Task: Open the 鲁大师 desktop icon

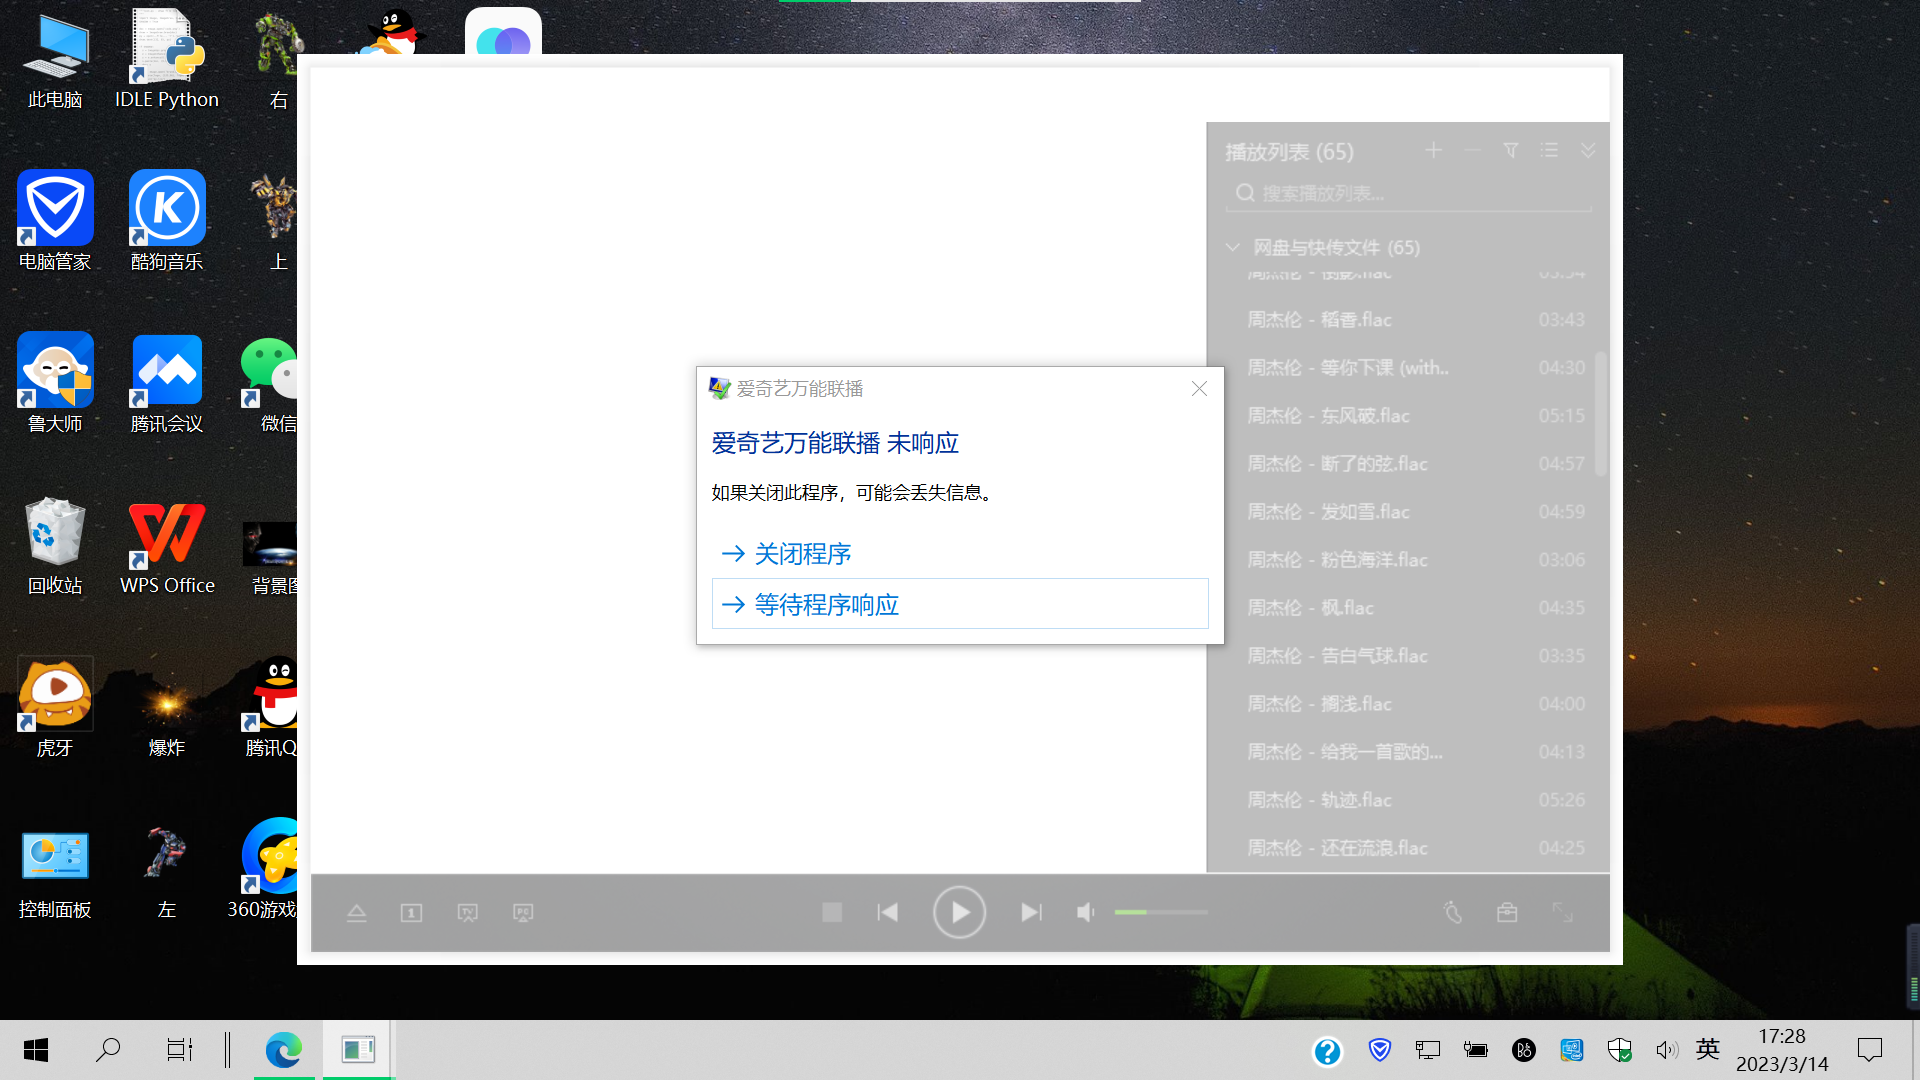Action: pos(55,383)
